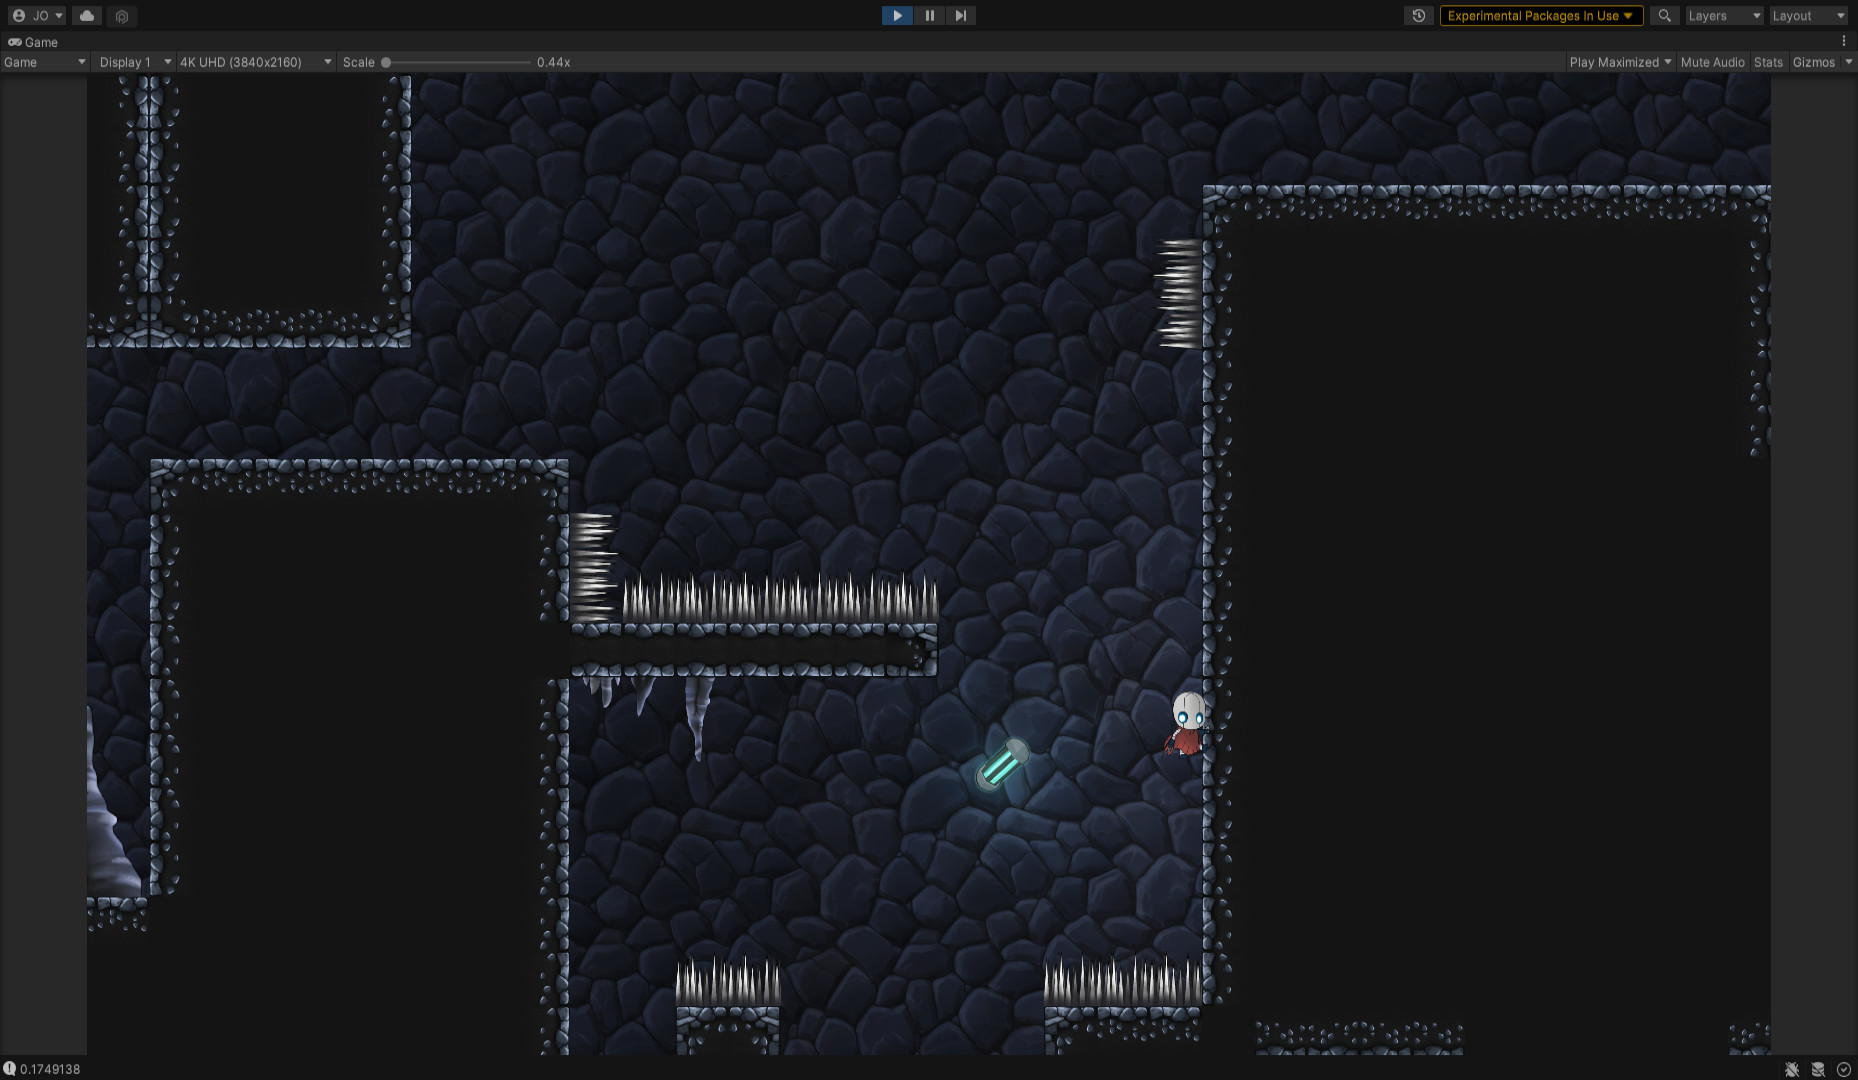Click the undo history icon near the warning
This screenshot has width=1858, height=1080.
pyautogui.click(x=1419, y=15)
